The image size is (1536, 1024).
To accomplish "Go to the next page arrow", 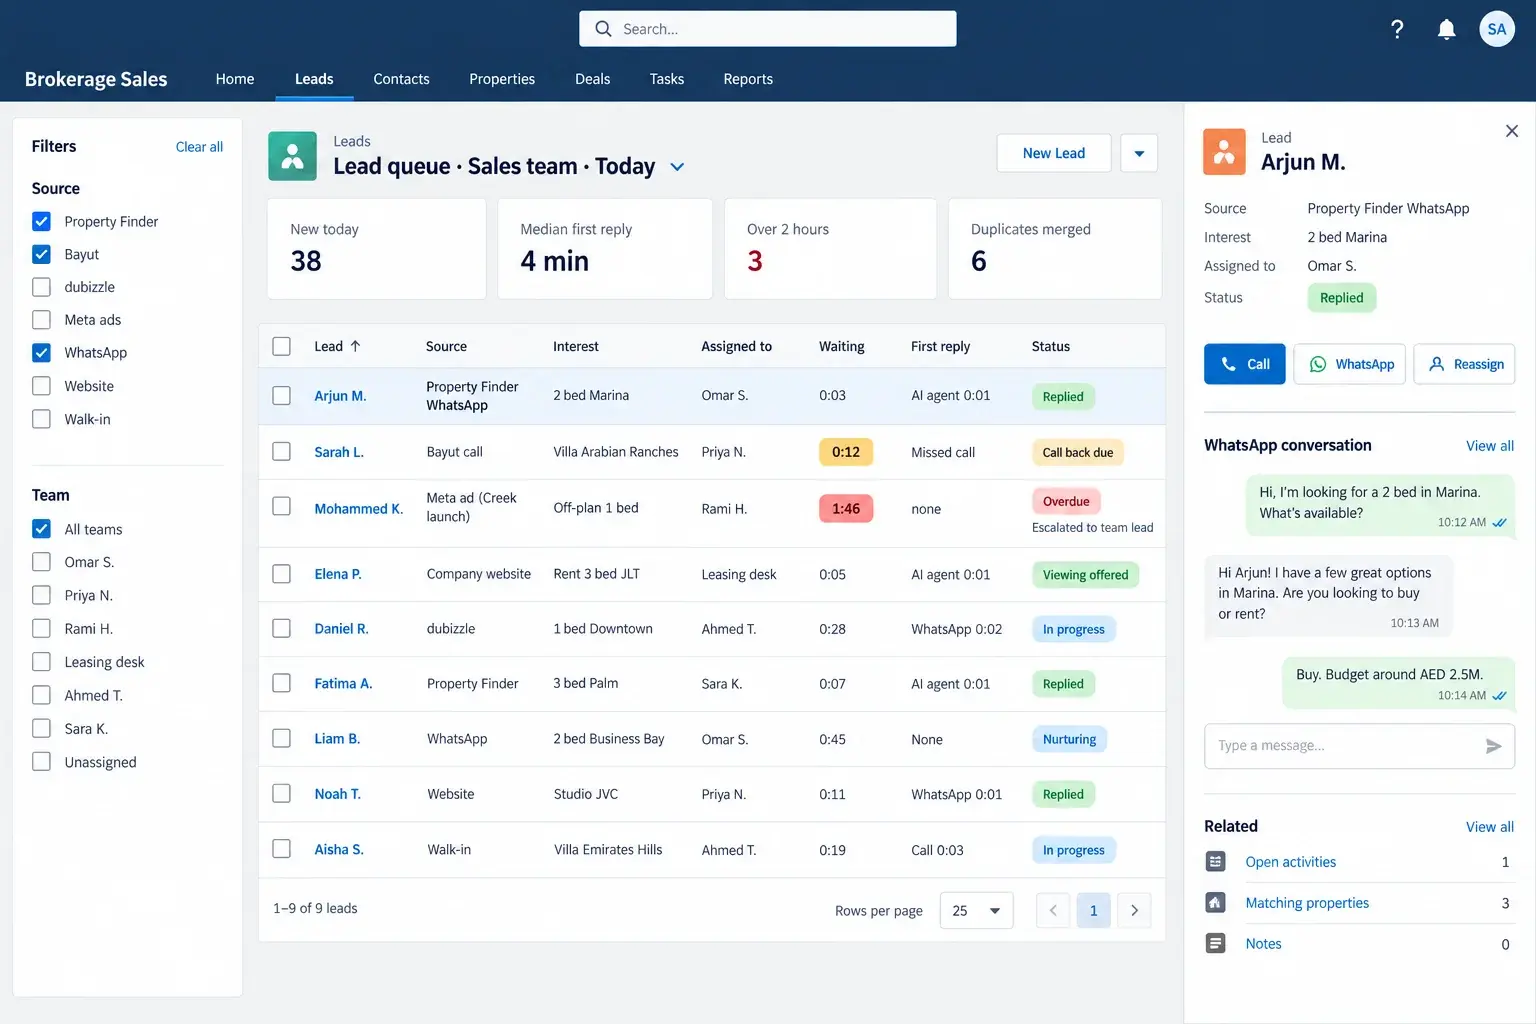I will point(1134,911).
